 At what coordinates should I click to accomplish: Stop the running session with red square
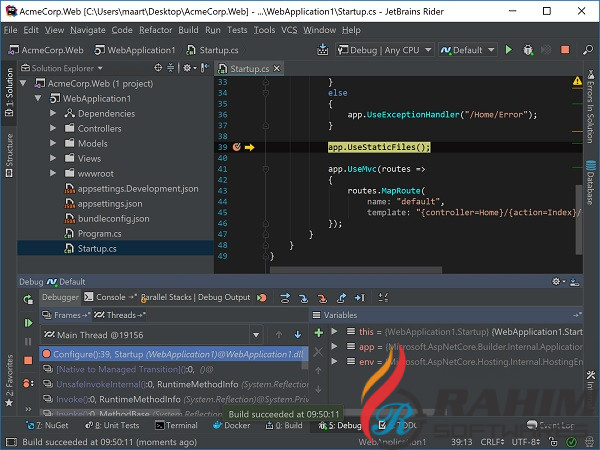[565, 49]
